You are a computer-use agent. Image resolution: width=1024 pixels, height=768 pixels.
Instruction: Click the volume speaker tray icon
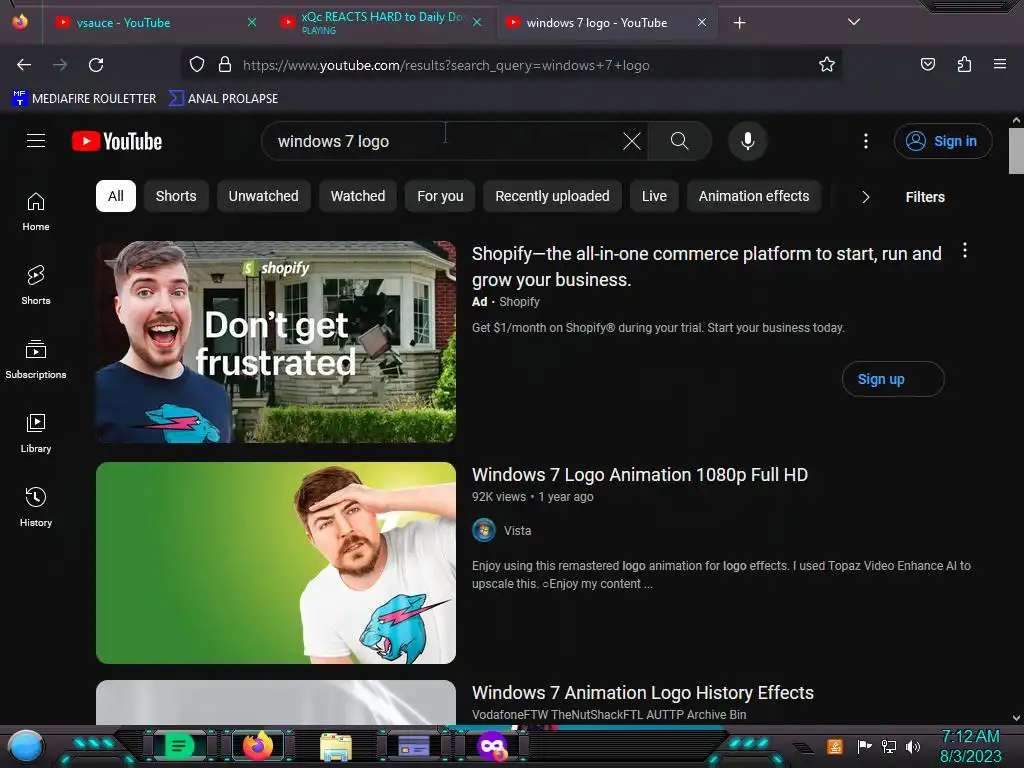point(913,746)
